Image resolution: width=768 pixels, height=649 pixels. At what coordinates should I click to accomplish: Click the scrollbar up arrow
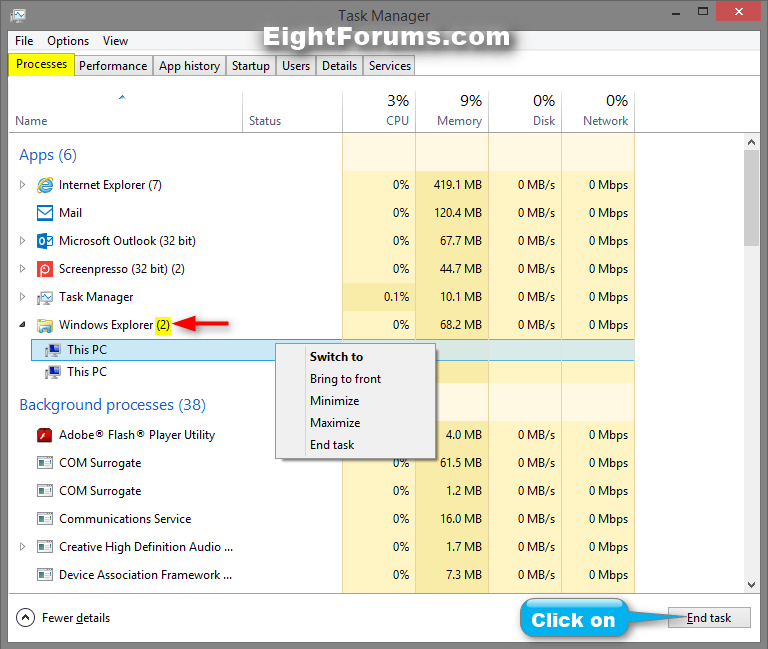[751, 143]
